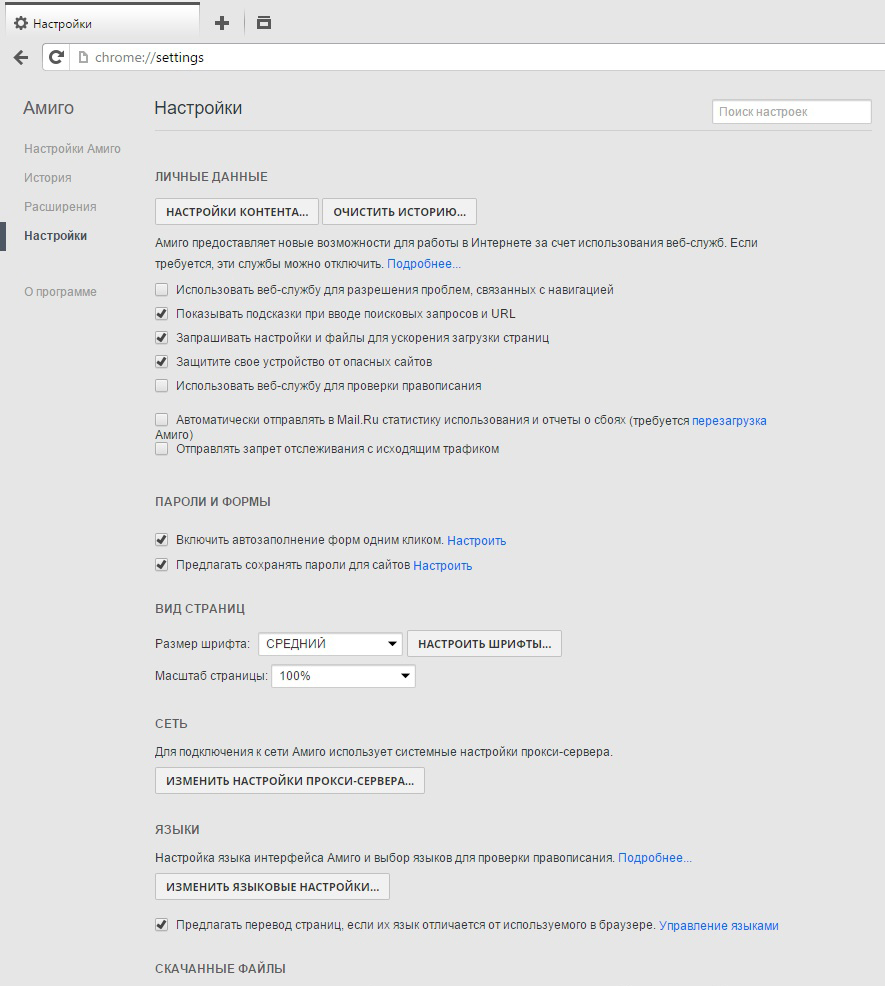The image size is (885, 986).
Task: Click ИЗМЕНИТЬ НАСТРОЙКИ ПРОКСИ-СЕРВЕРА button
Action: 290,780
